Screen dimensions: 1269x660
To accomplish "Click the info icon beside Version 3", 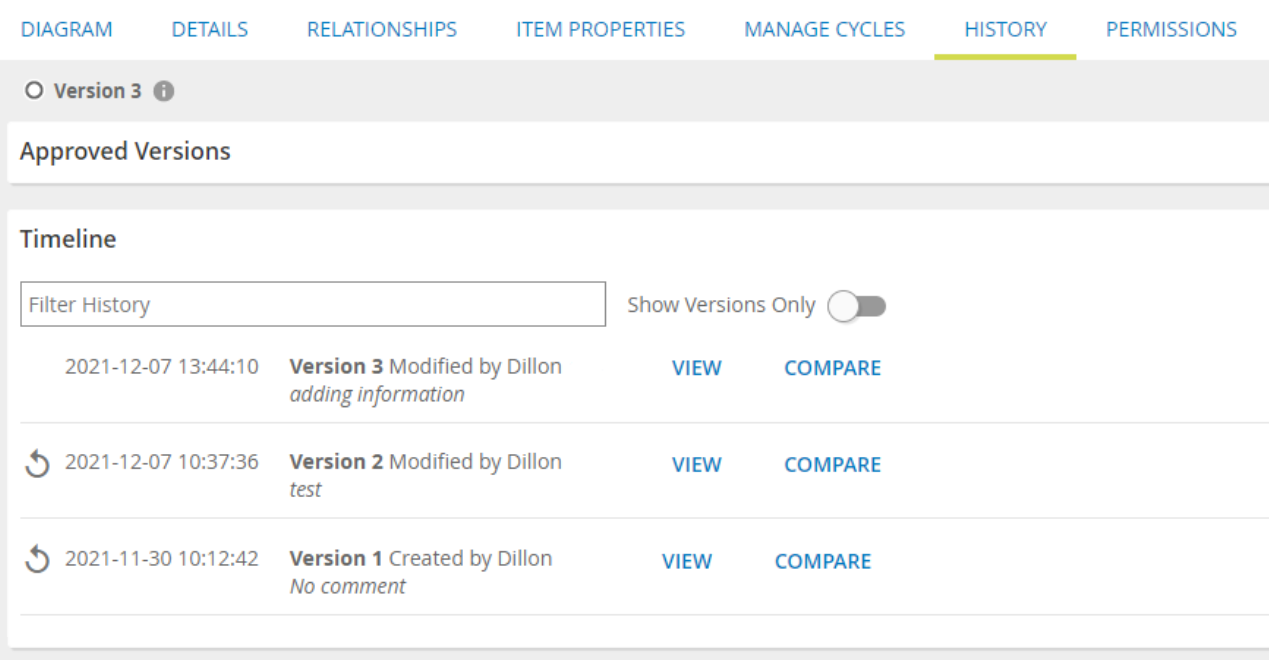I will point(164,91).
